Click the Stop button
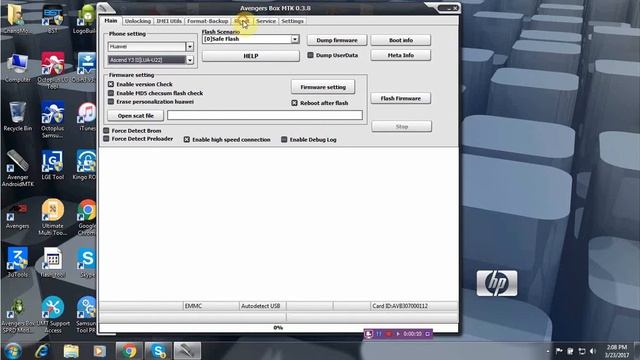Screen dimensions: 640x360 pos(402,127)
